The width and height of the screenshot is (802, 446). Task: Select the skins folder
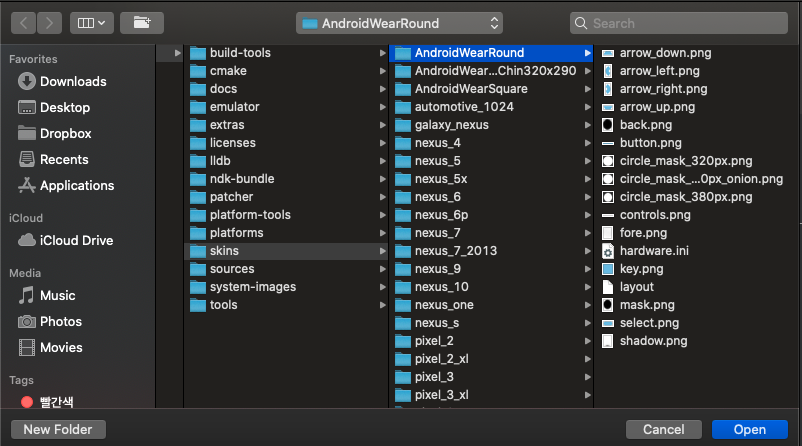click(x=286, y=251)
